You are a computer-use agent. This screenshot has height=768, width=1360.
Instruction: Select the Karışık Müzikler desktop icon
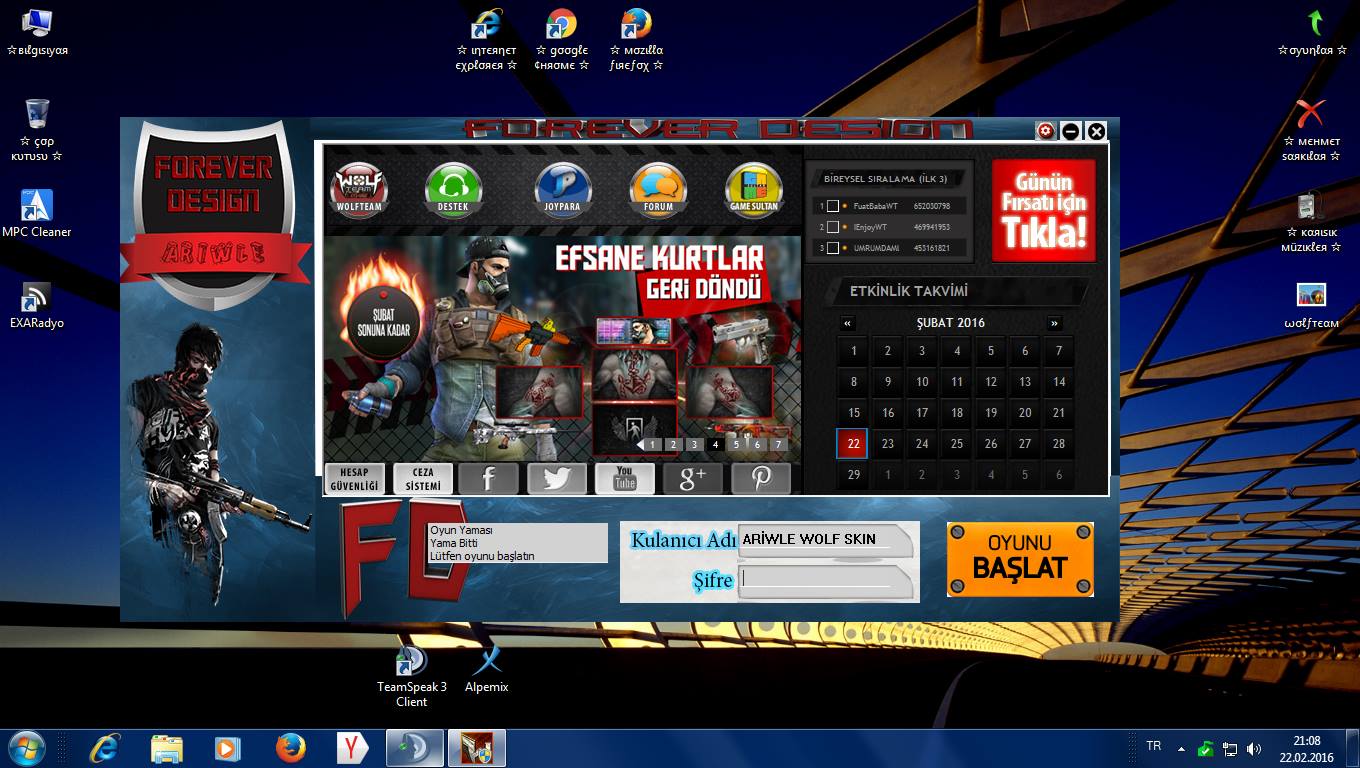click(x=1311, y=222)
